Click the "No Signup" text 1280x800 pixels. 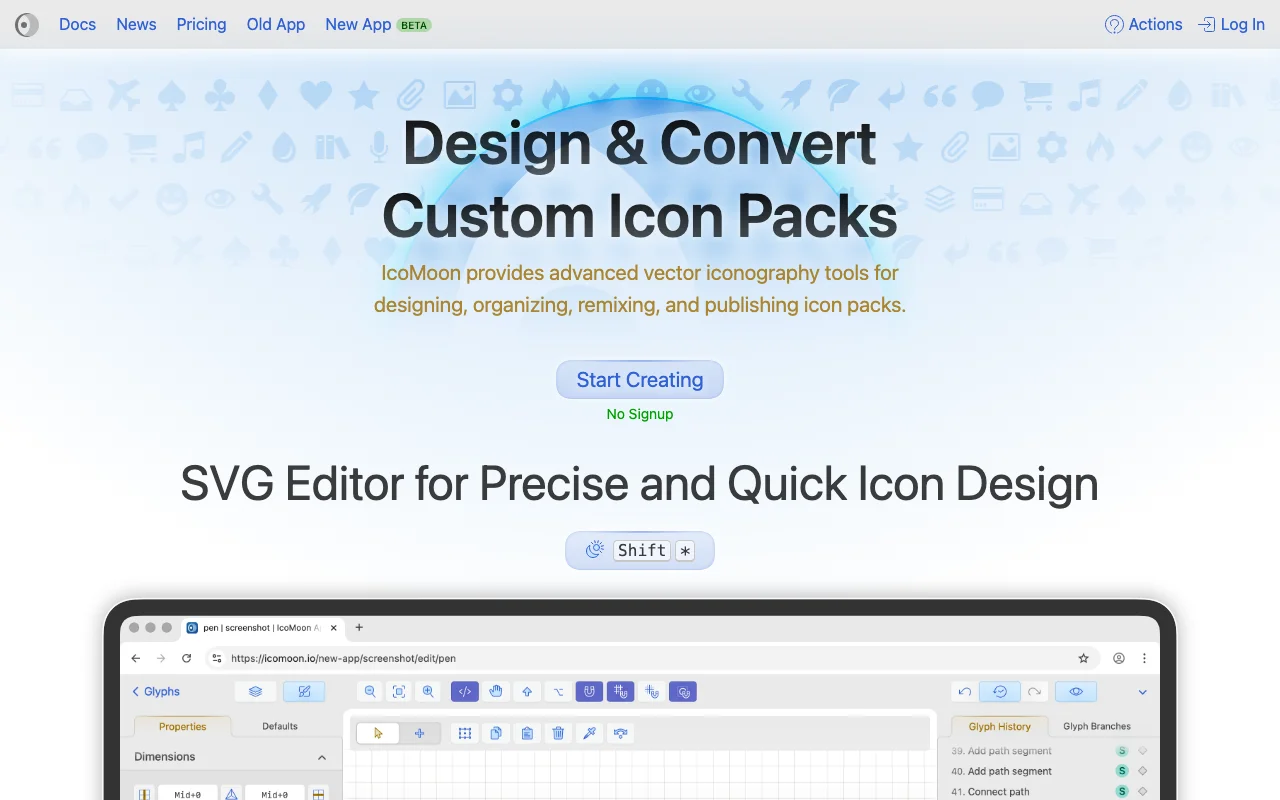(x=640, y=414)
